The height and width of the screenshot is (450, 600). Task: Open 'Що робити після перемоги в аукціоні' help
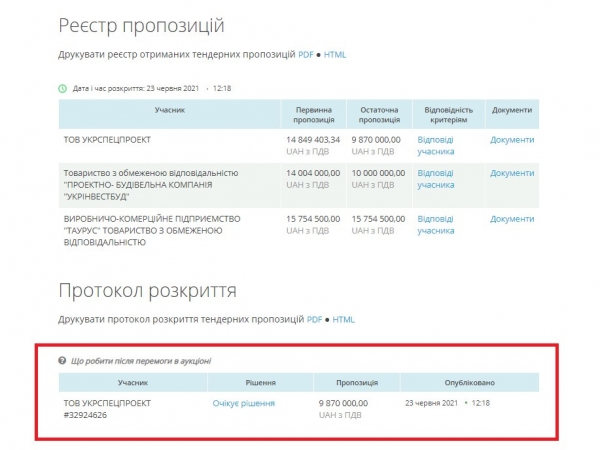coord(141,360)
